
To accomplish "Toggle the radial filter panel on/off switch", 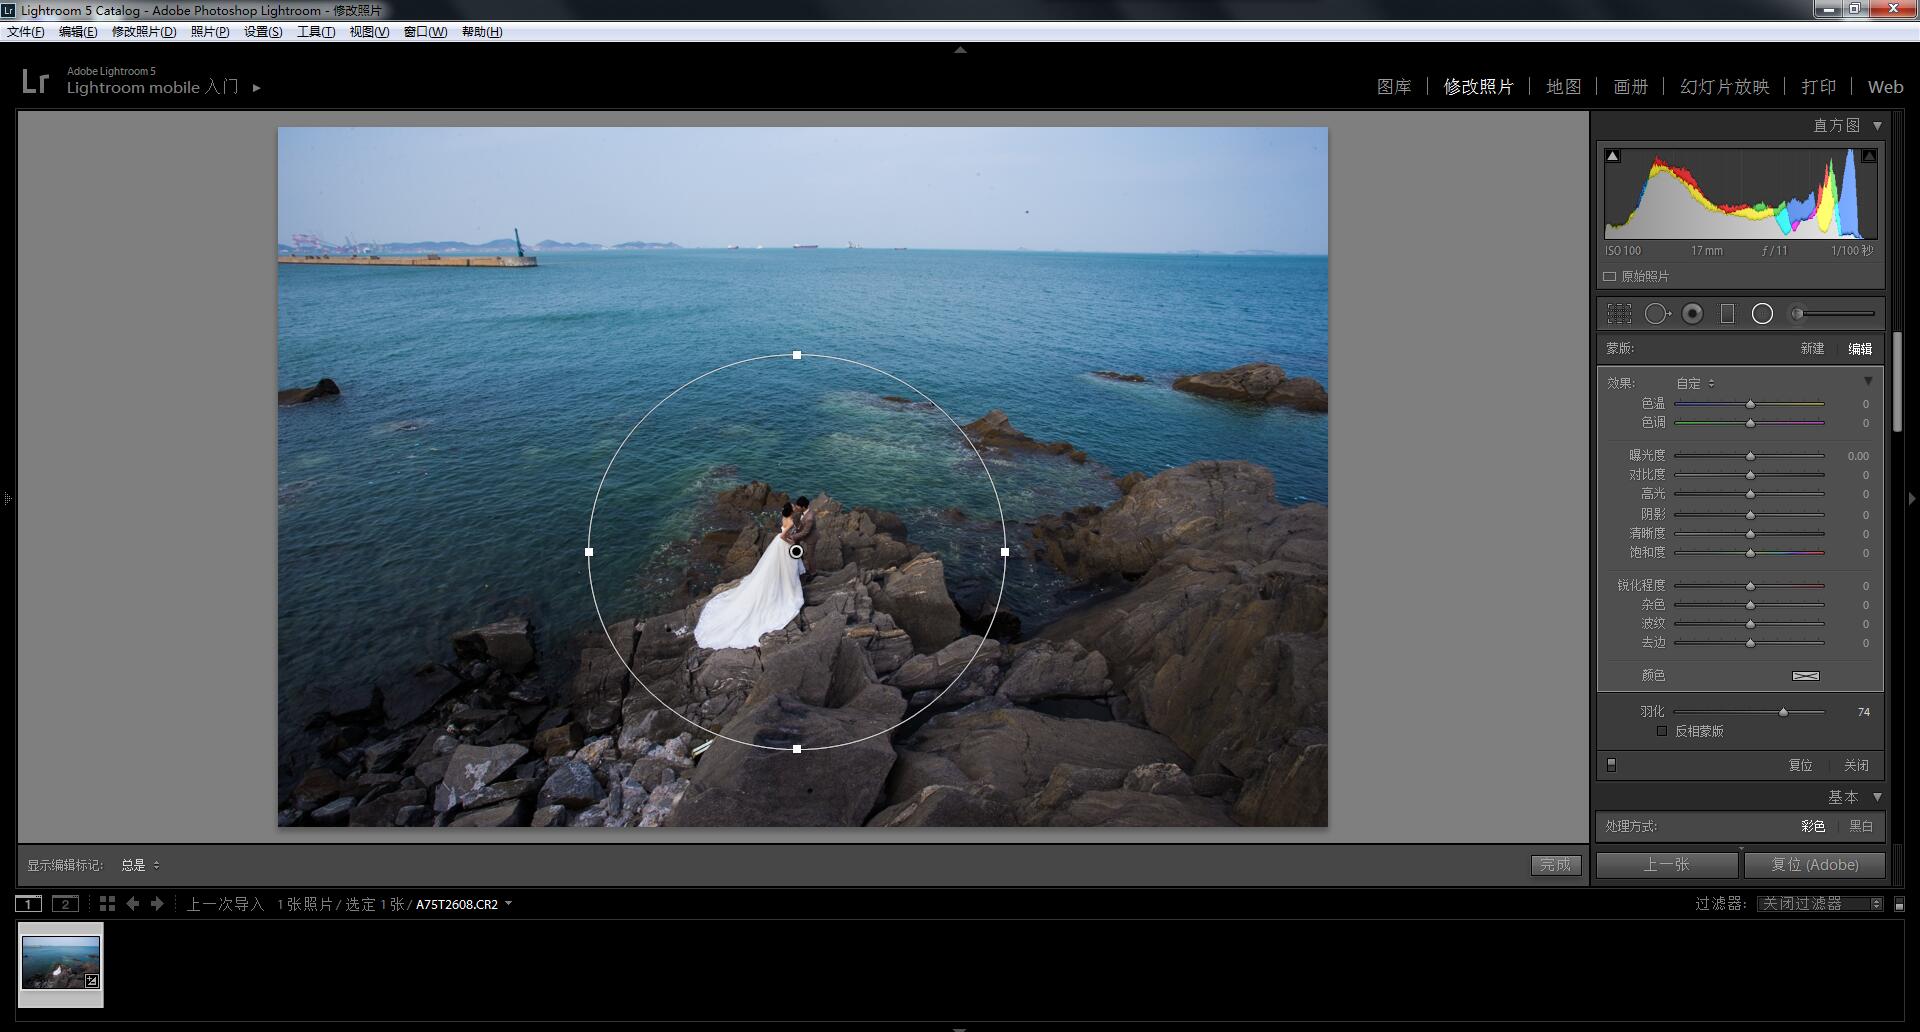I will click(x=1611, y=765).
